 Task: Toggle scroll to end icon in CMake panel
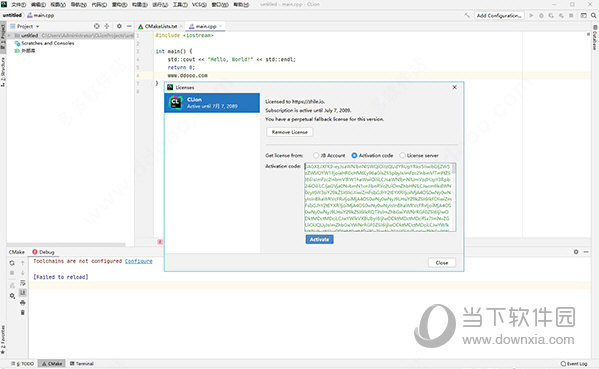pos(23,293)
